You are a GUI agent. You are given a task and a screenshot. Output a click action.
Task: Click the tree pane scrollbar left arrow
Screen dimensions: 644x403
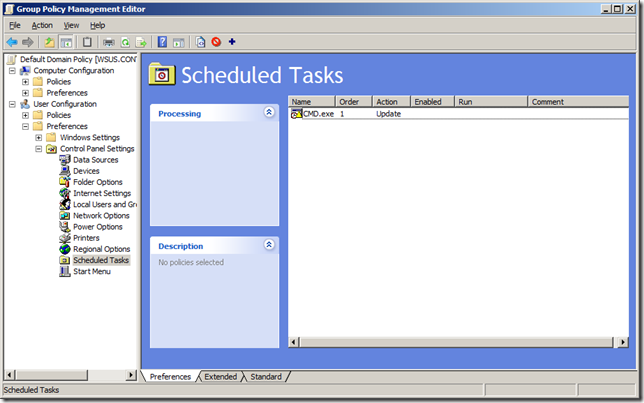(10, 375)
